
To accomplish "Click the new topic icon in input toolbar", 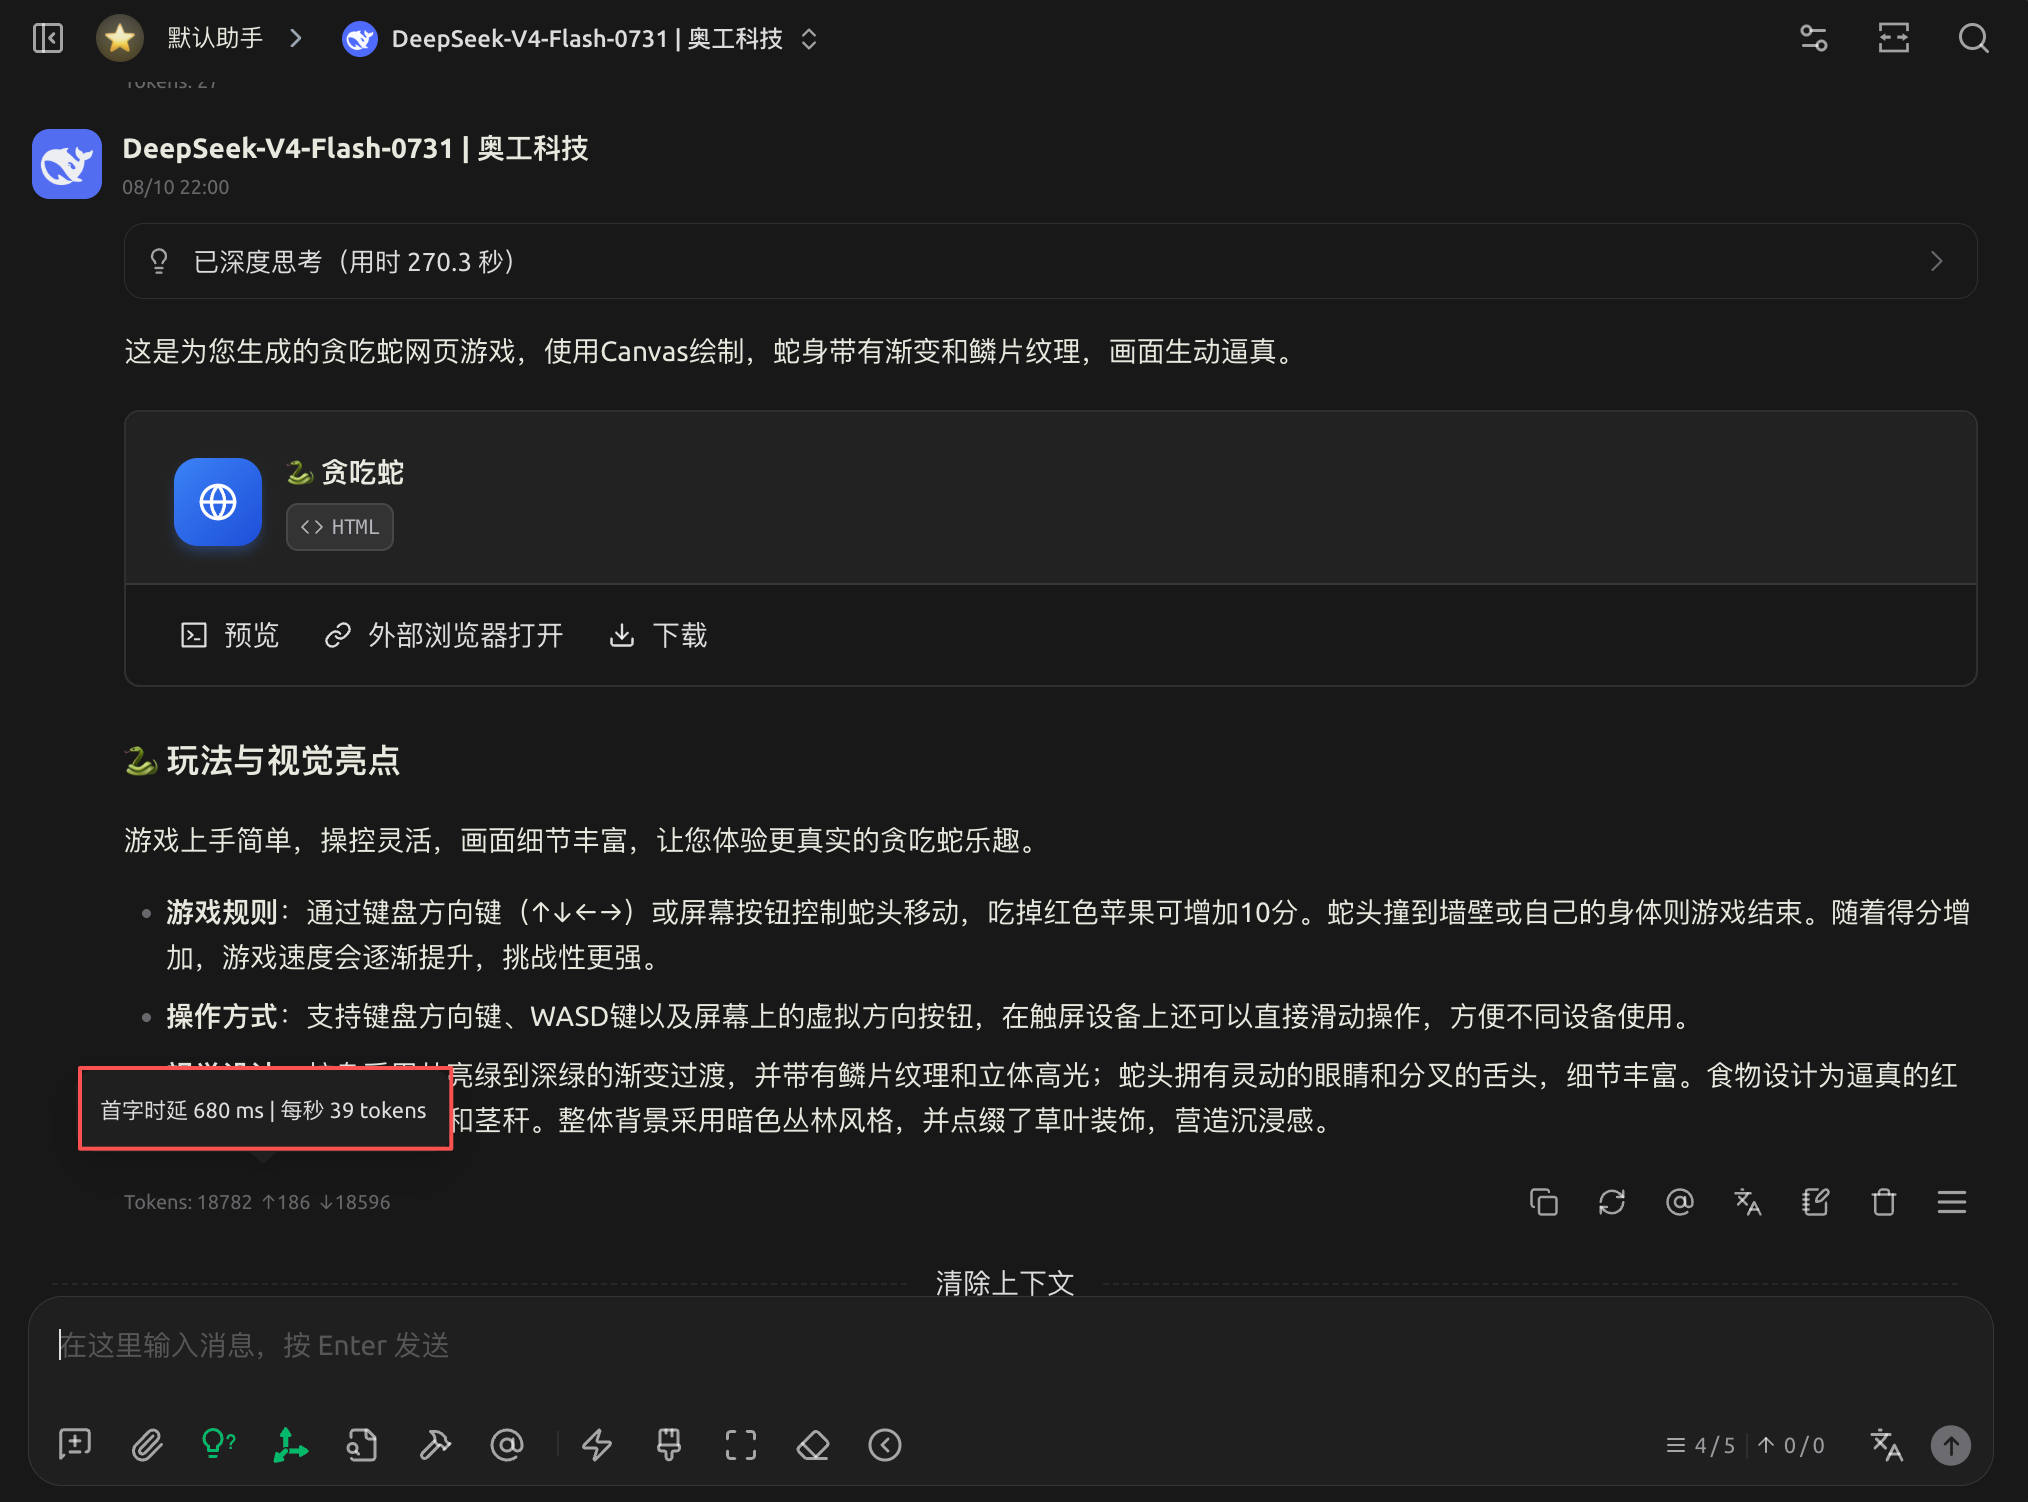I will tap(75, 1445).
